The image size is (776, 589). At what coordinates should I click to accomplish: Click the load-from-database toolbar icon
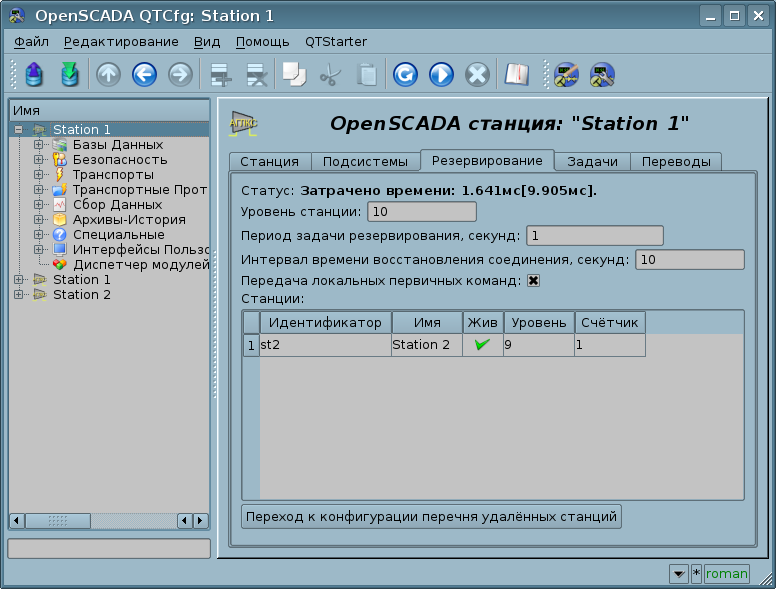[35, 75]
